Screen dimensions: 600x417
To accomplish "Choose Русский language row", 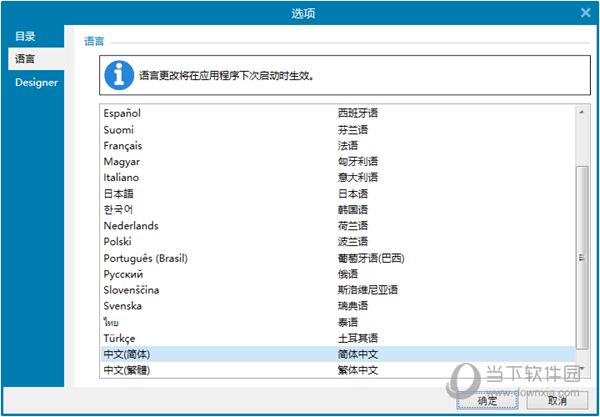I will pos(338,274).
